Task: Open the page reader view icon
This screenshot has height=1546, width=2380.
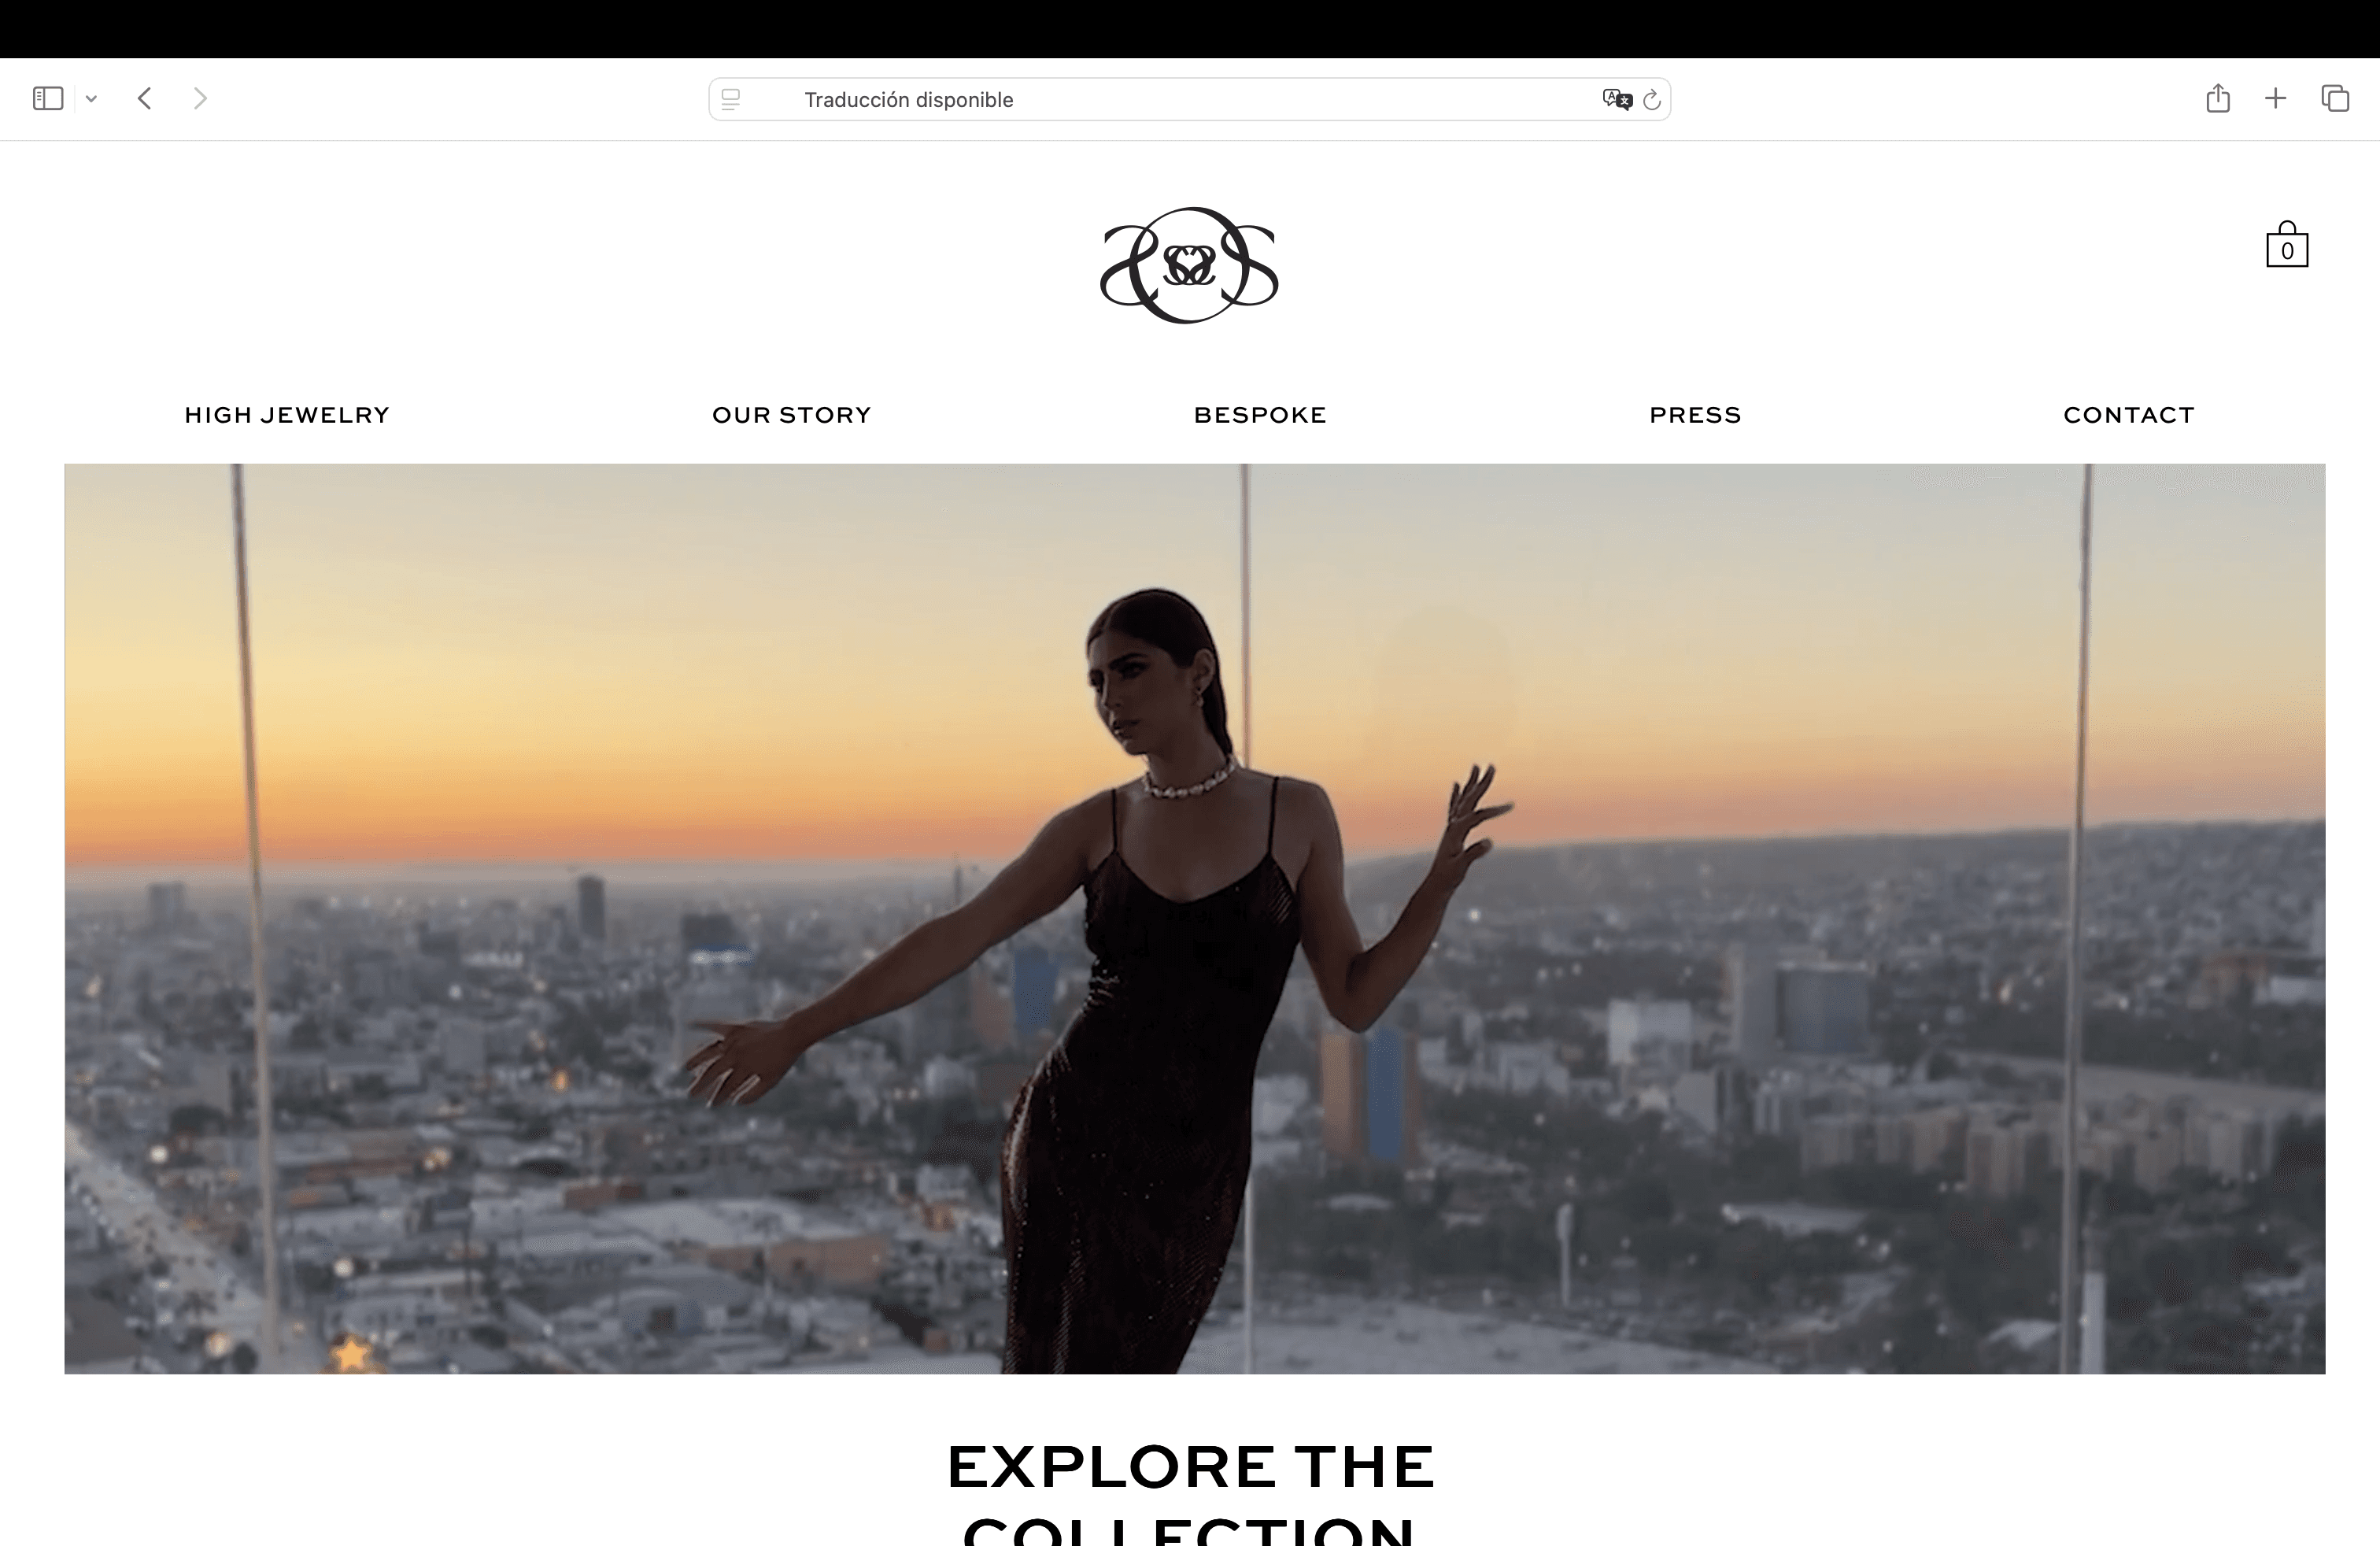Action: pos(731,99)
